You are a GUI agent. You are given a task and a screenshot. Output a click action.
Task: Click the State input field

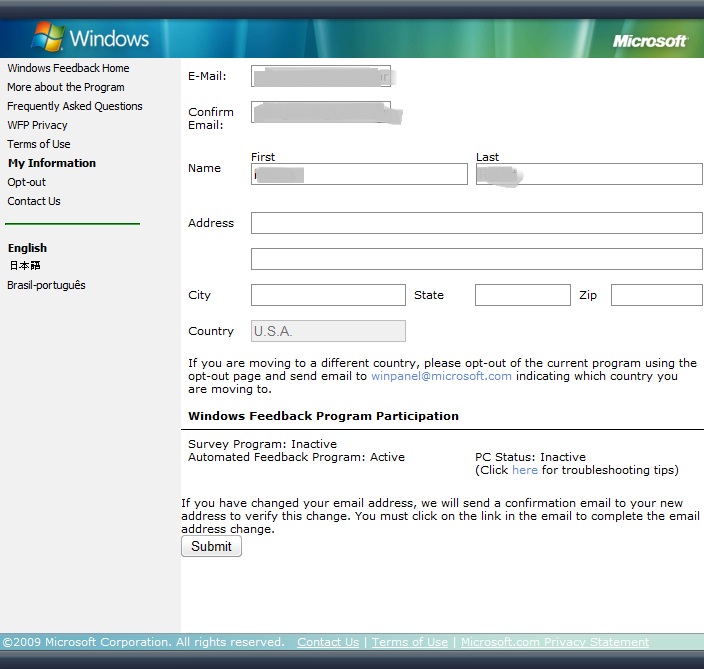tap(523, 295)
